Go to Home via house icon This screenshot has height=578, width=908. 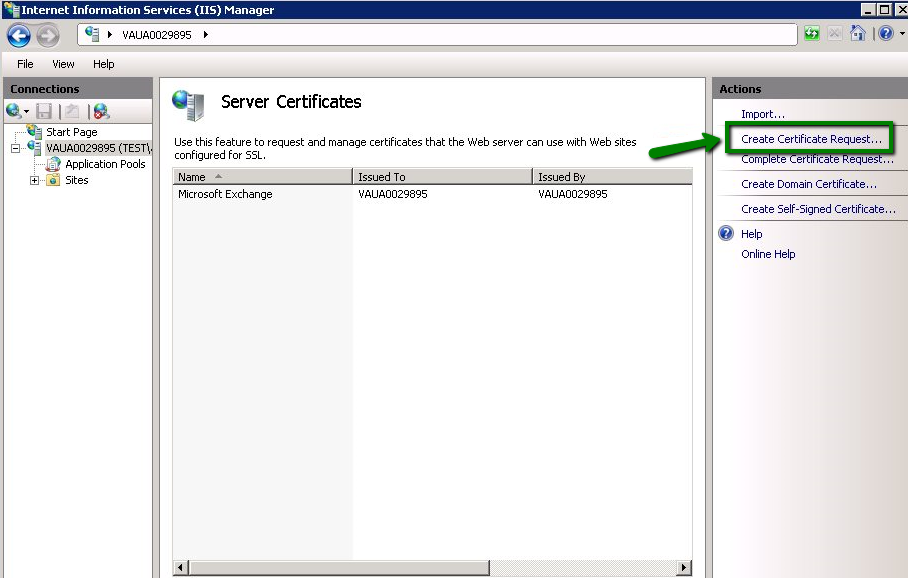857,34
